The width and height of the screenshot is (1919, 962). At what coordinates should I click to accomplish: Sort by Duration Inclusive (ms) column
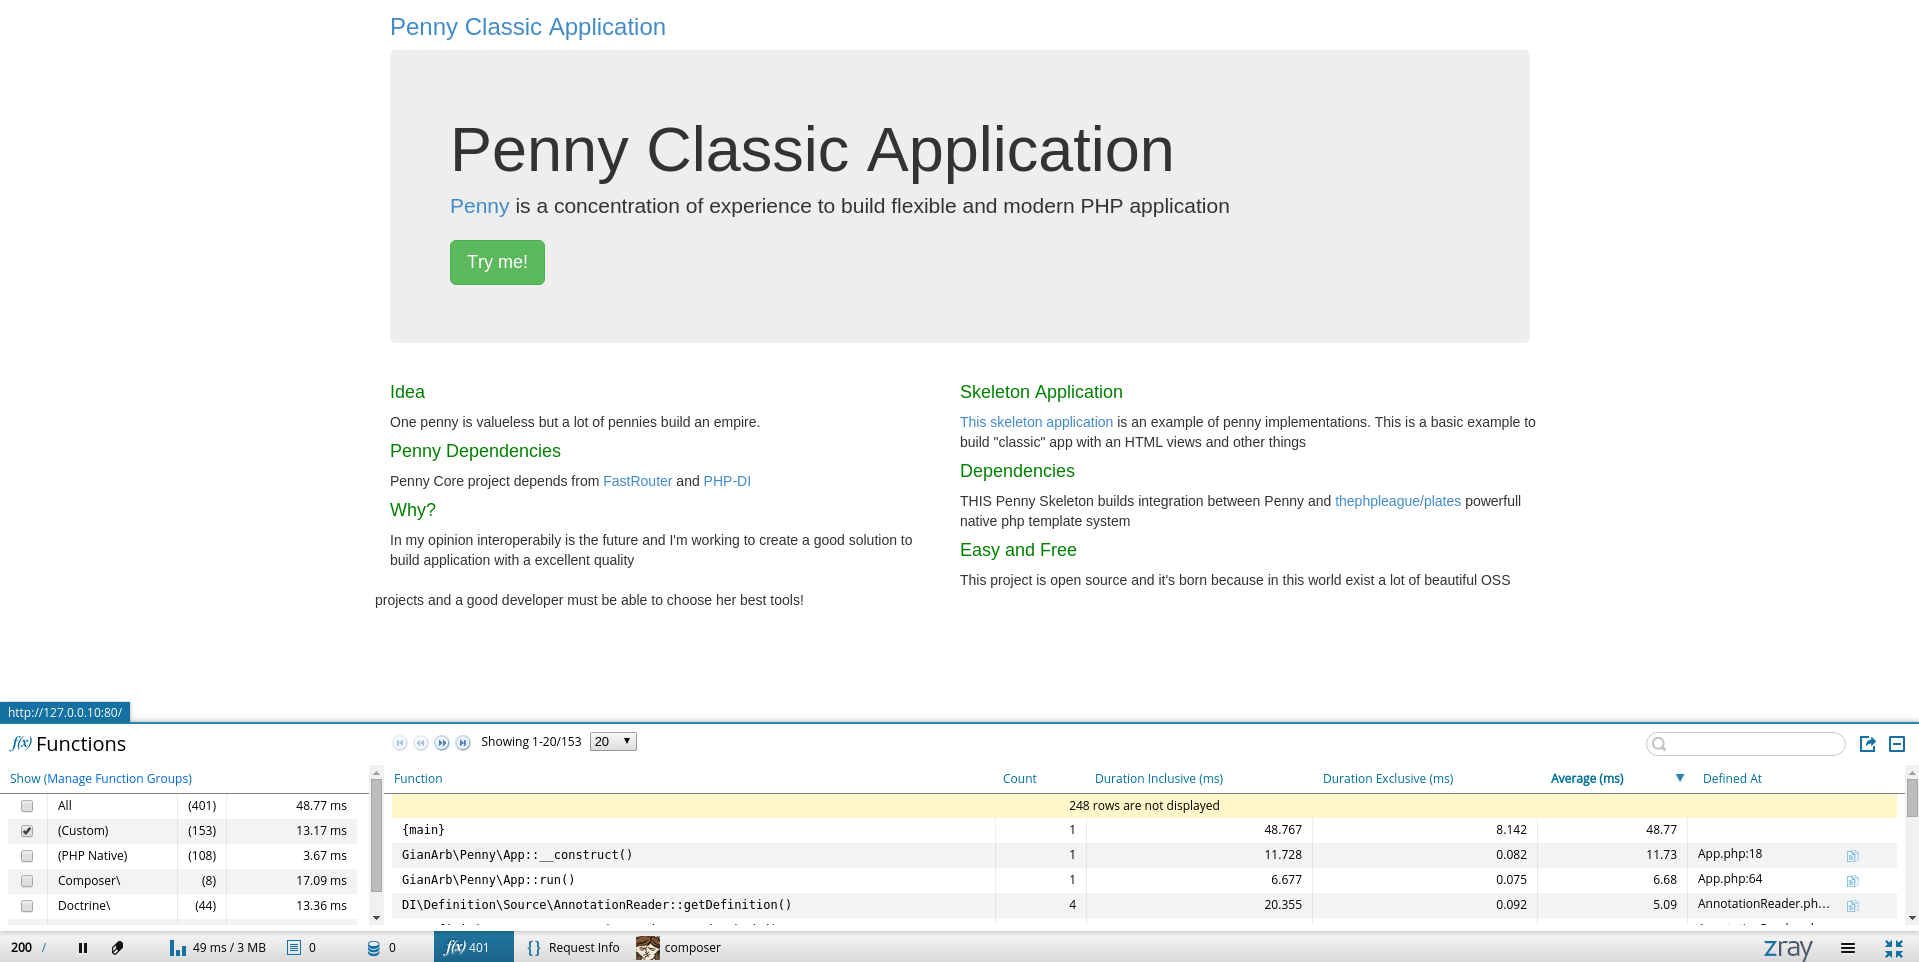pos(1159,779)
